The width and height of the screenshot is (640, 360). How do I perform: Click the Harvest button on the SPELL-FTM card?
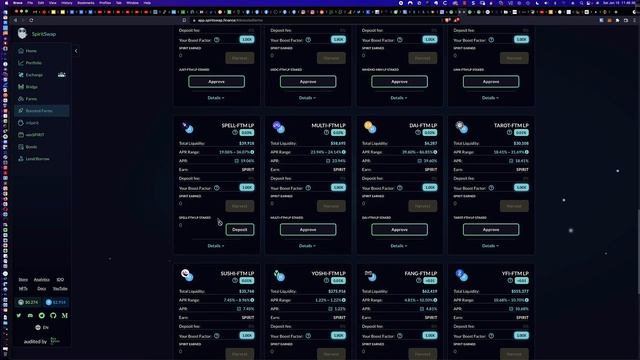tap(240, 206)
